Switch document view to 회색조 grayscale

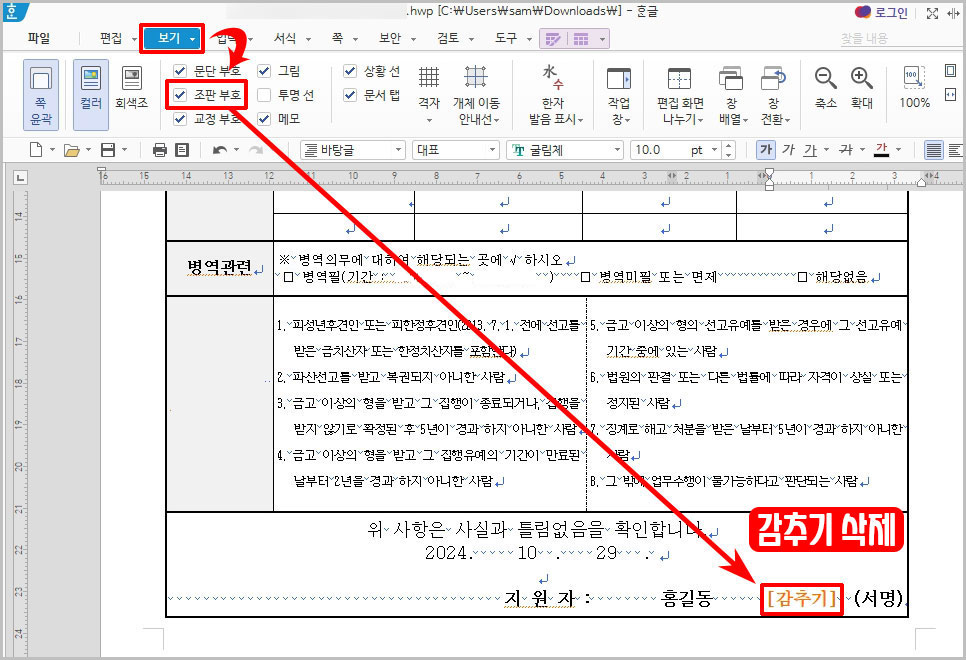[x=131, y=93]
